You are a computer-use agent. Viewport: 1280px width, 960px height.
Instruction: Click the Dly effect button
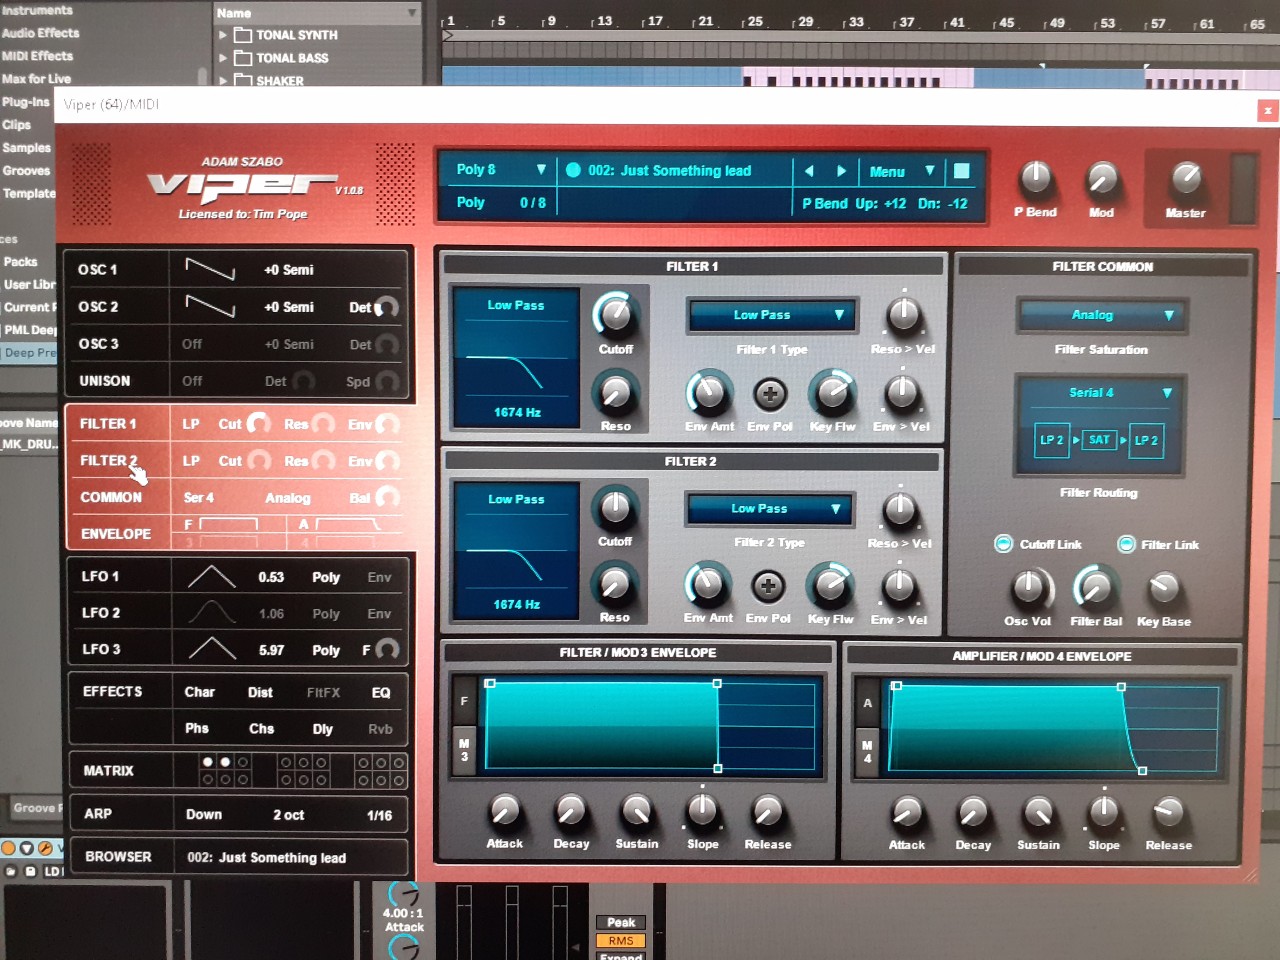tap(322, 729)
